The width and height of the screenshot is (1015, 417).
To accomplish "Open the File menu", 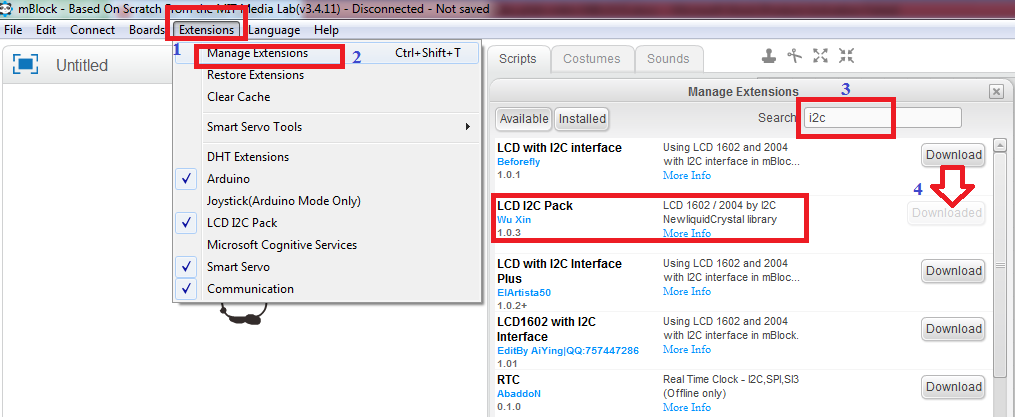I will 13,30.
